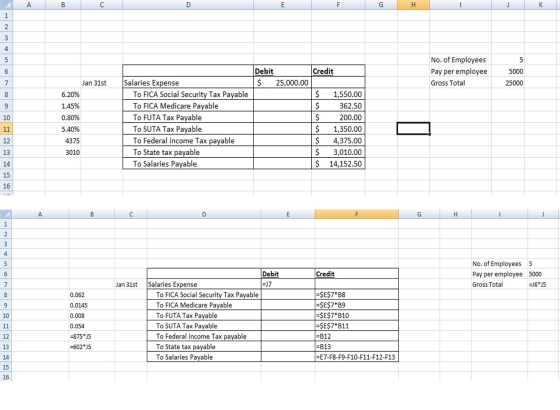Image resolution: width=560 pixels, height=410 pixels.
Task: Click the Select All corner of the values sheet
Action: [x=6, y=5]
